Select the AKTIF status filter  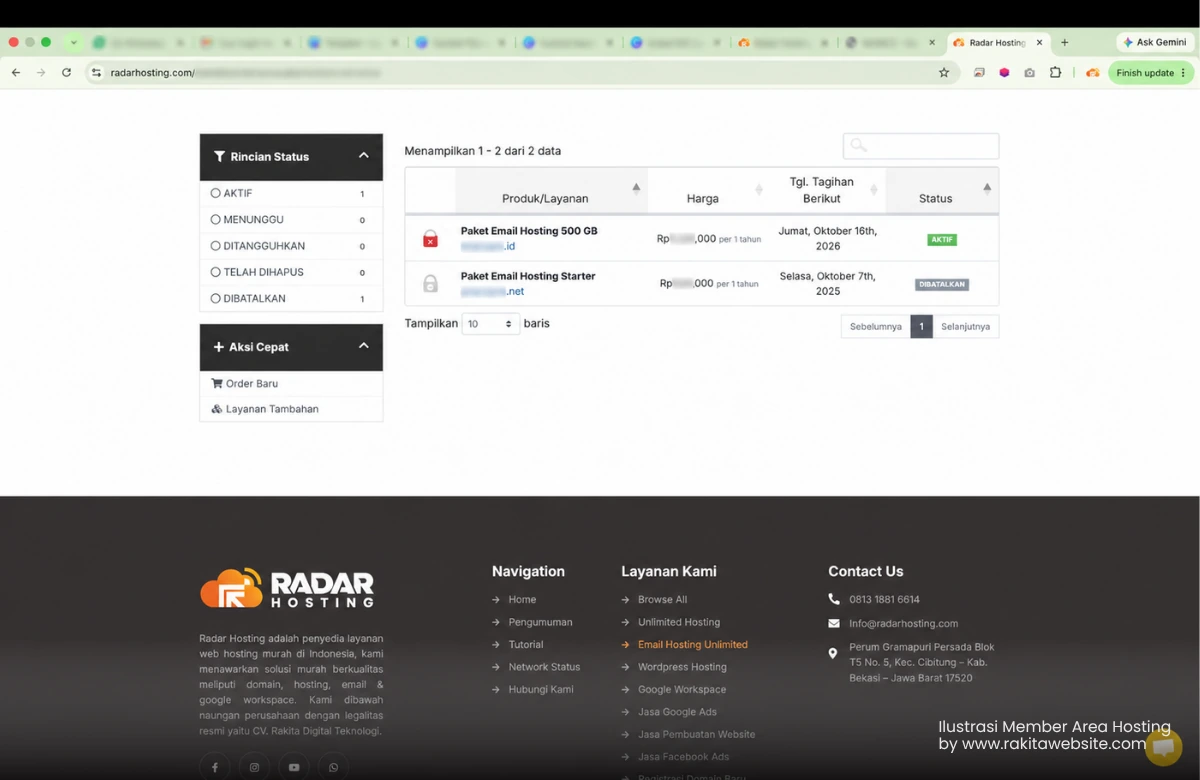[x=291, y=193]
